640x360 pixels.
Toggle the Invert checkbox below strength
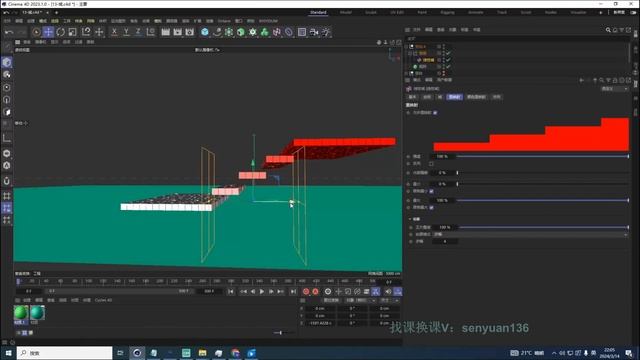pos(431,164)
